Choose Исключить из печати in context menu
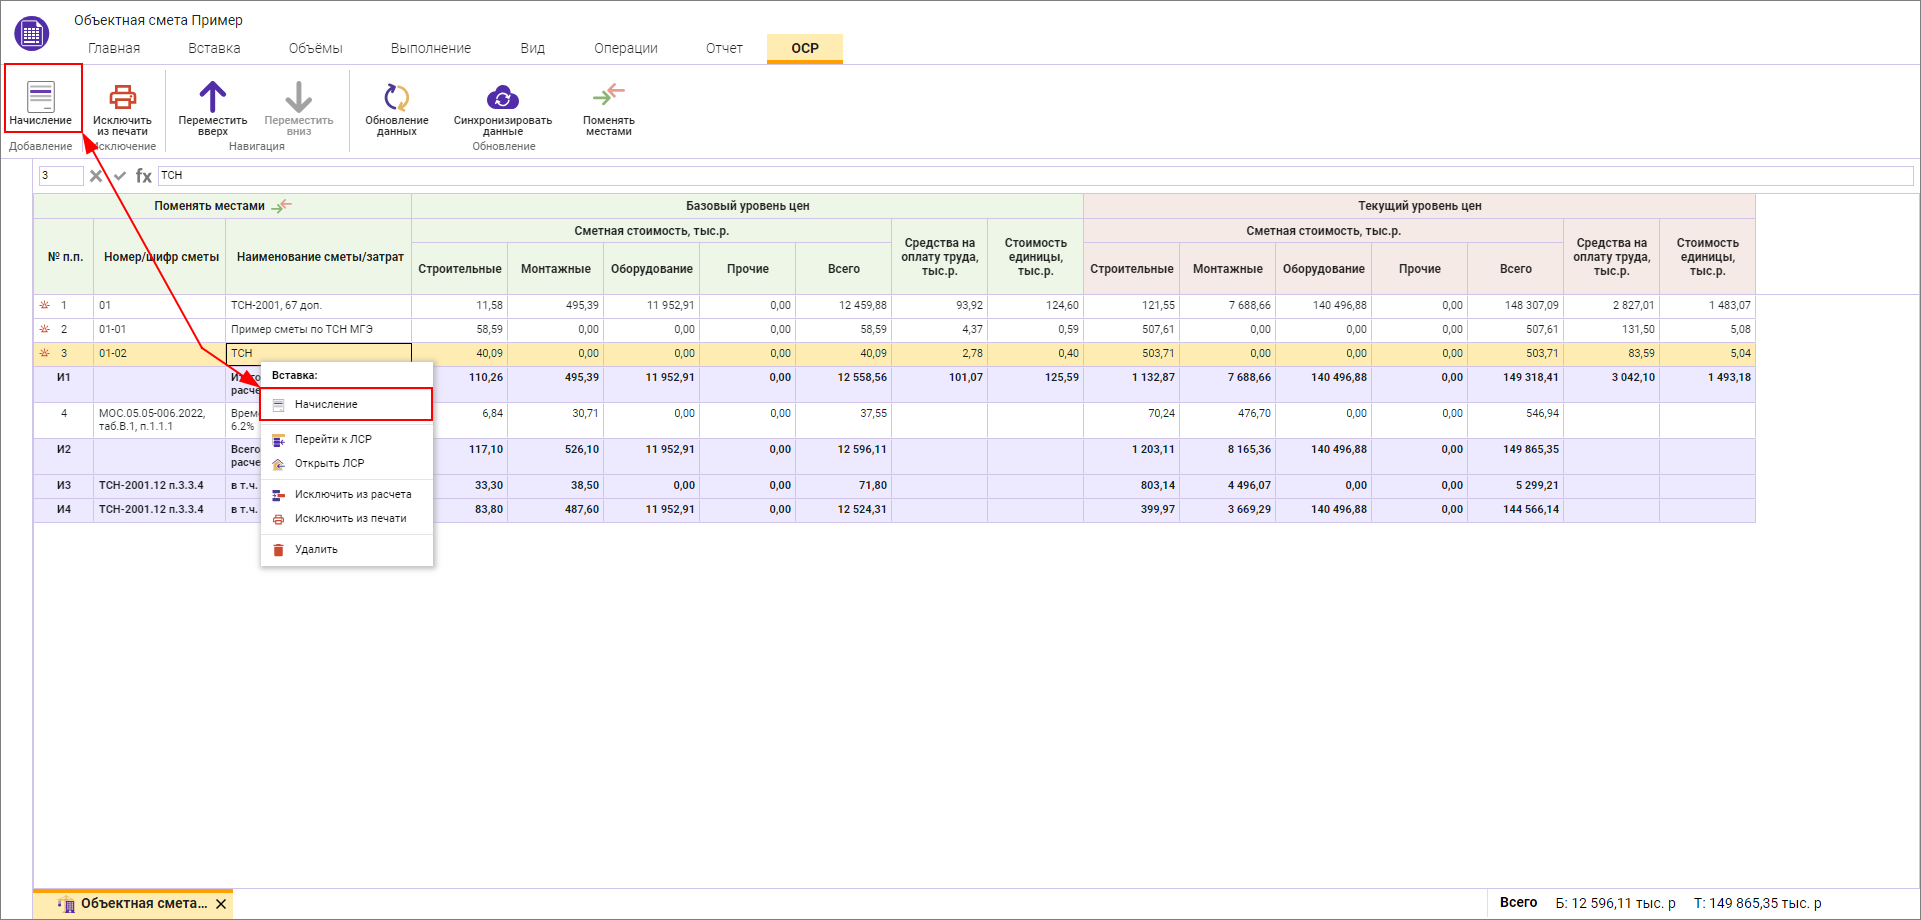 346,518
